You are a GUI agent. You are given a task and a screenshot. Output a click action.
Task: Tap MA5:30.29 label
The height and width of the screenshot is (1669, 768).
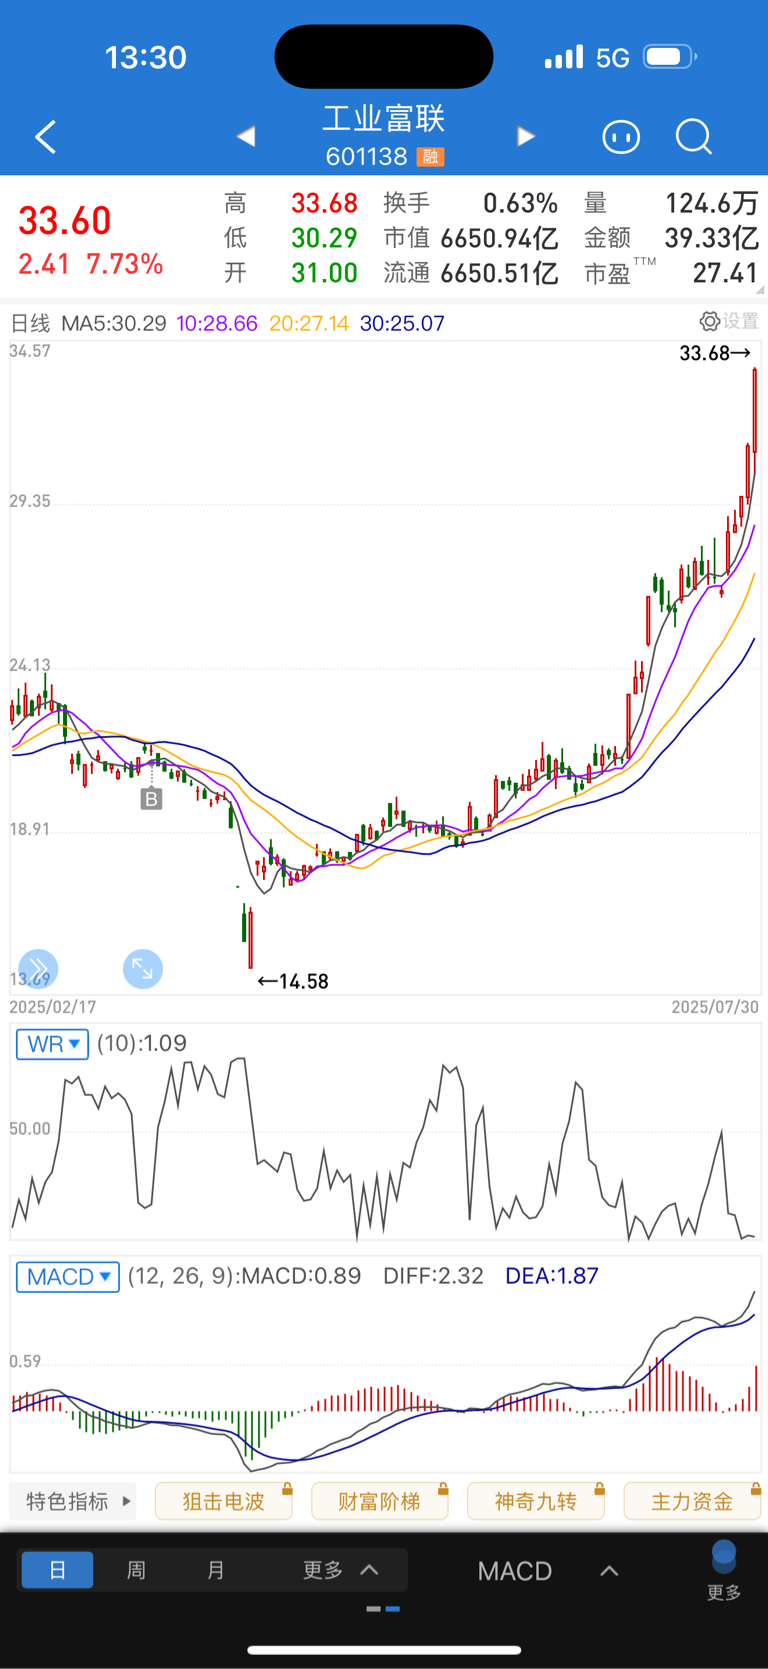114,323
